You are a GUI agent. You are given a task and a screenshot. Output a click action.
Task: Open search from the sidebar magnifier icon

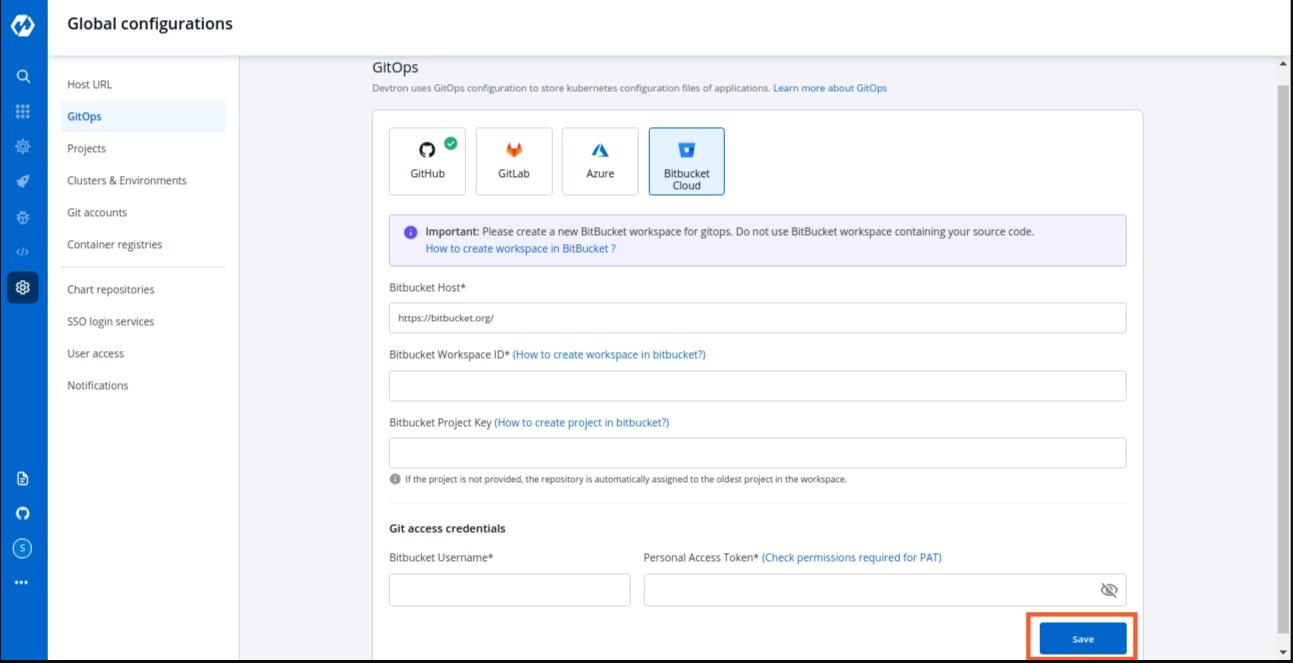tap(23, 76)
